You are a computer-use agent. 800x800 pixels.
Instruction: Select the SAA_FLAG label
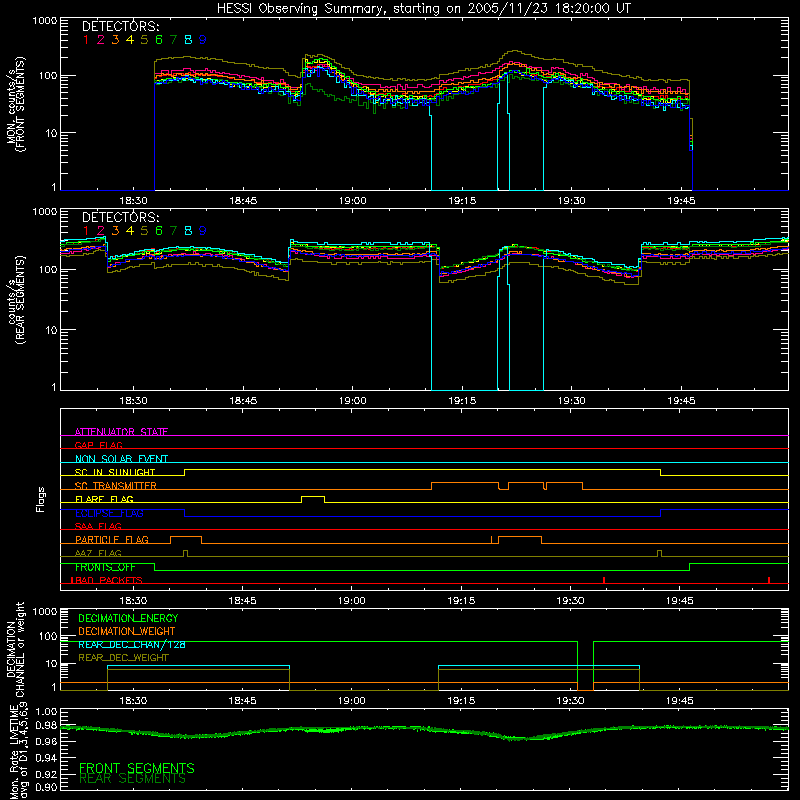98,526
